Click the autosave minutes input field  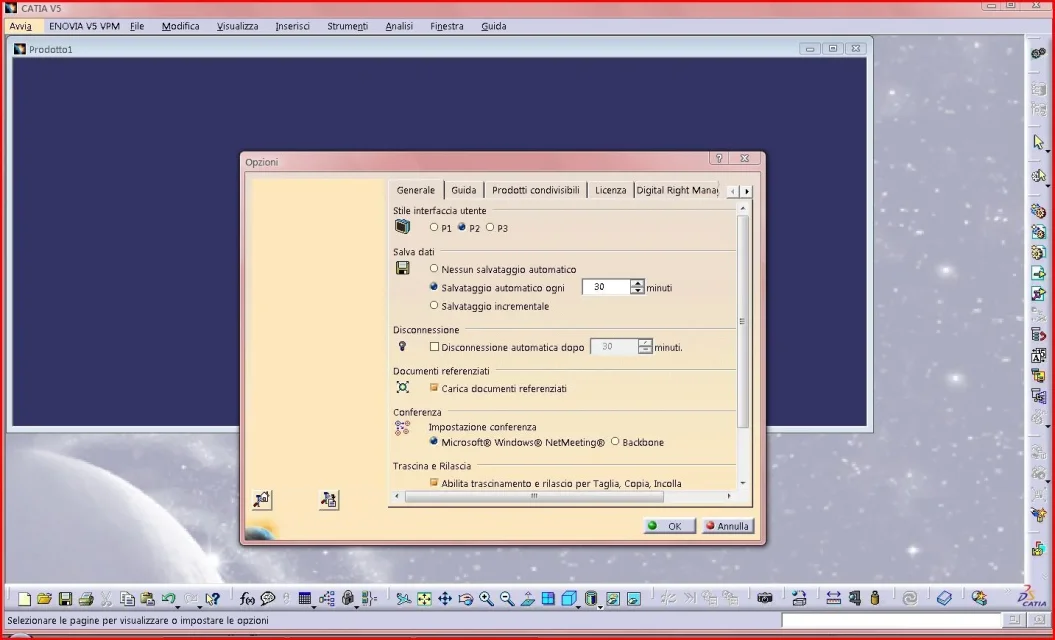[x=606, y=287]
